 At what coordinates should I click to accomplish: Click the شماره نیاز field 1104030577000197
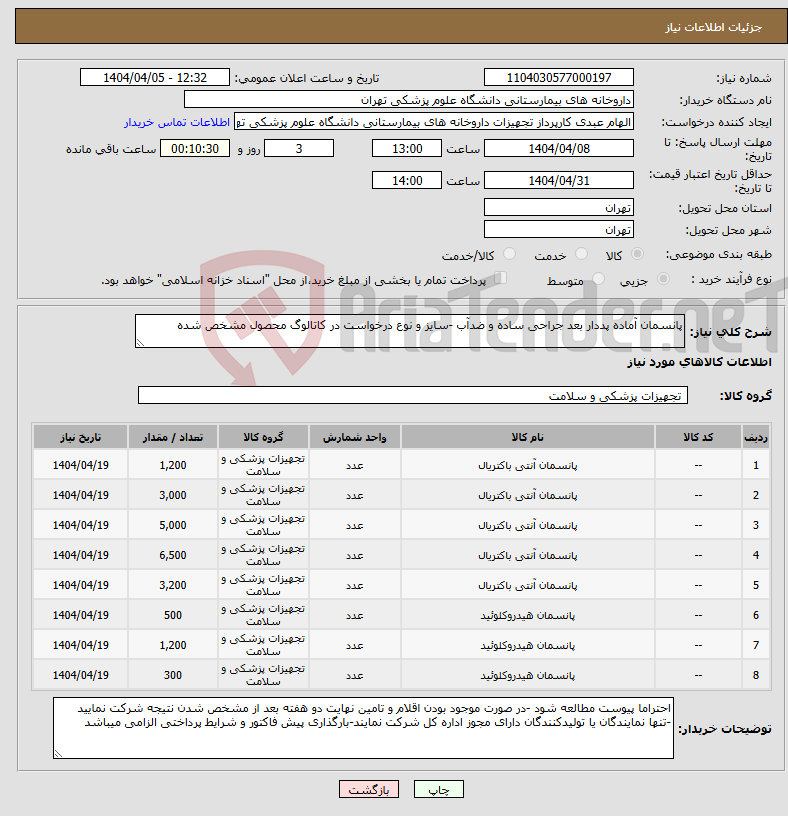[x=558, y=78]
